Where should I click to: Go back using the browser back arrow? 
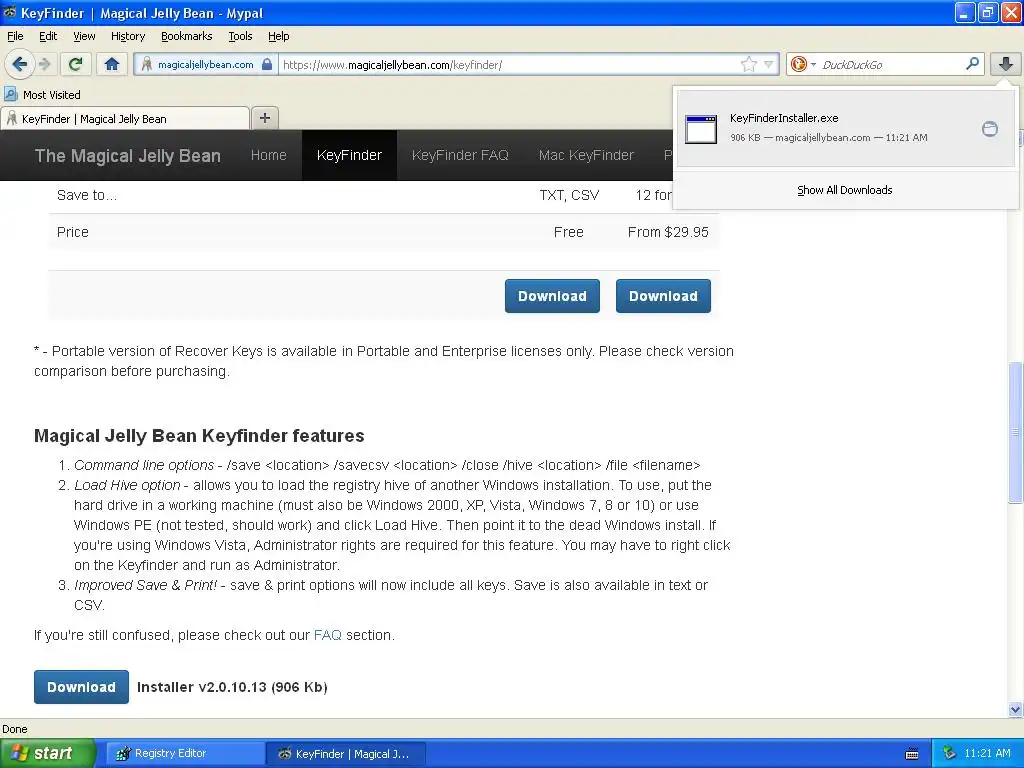click(20, 64)
